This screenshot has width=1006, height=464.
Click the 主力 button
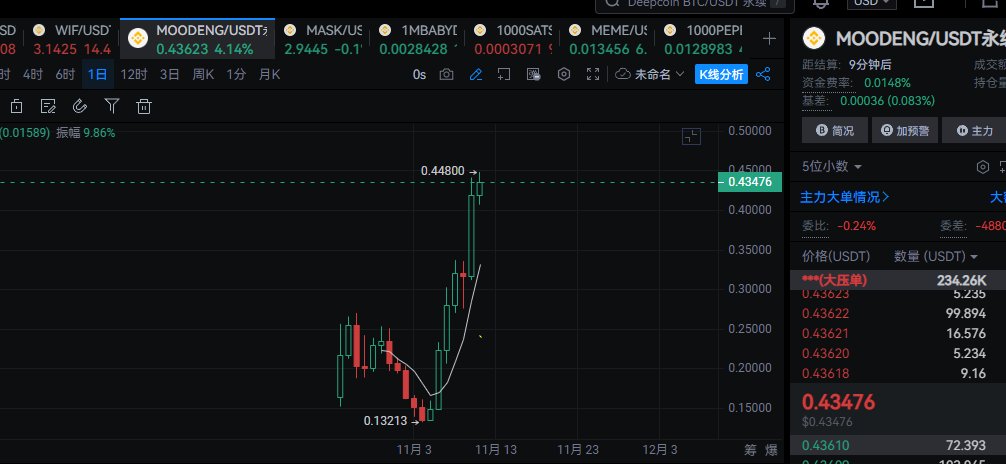coord(974,130)
